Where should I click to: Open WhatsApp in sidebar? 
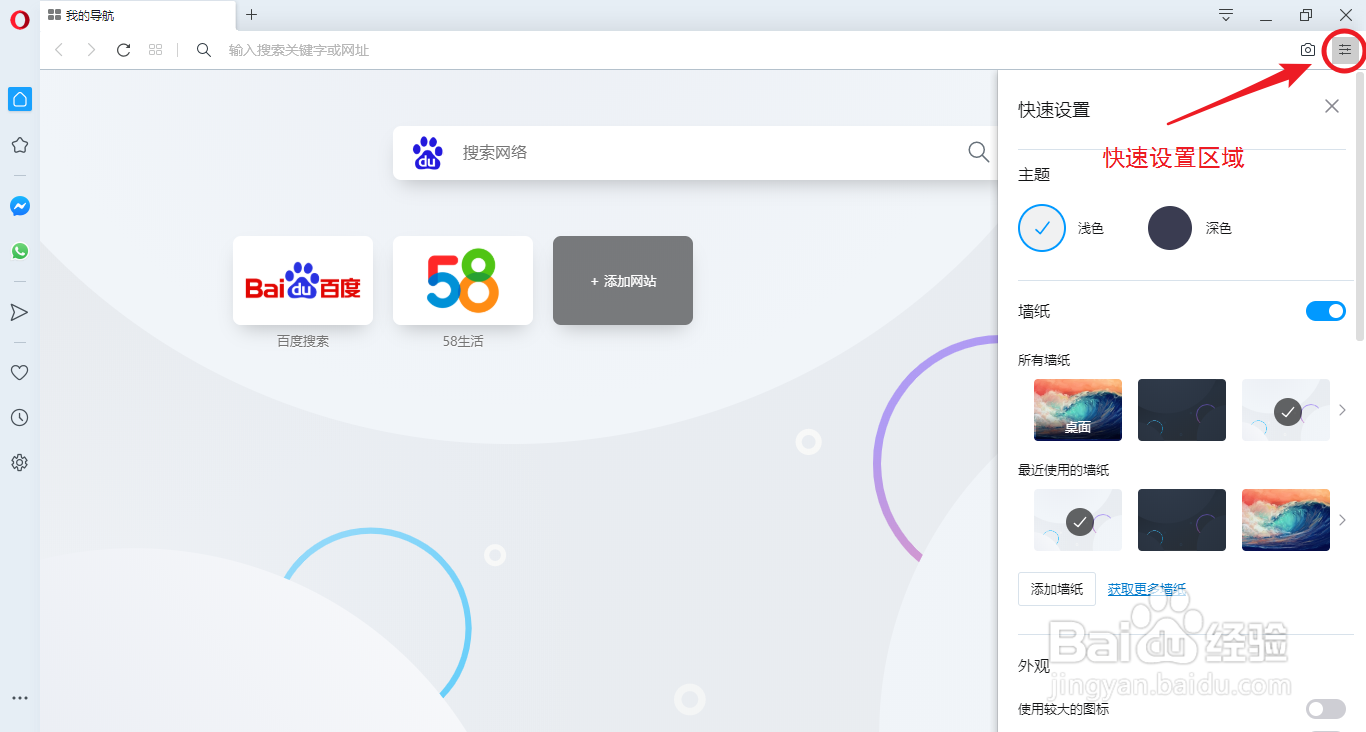pos(19,251)
